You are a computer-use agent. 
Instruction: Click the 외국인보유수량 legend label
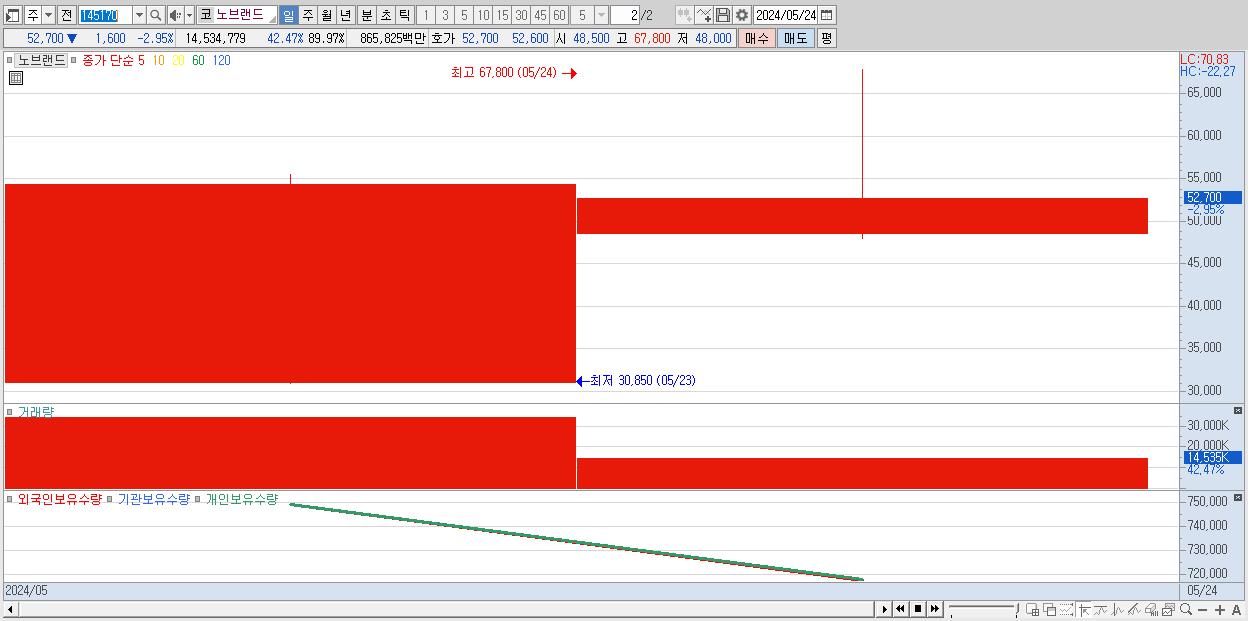(x=60, y=499)
